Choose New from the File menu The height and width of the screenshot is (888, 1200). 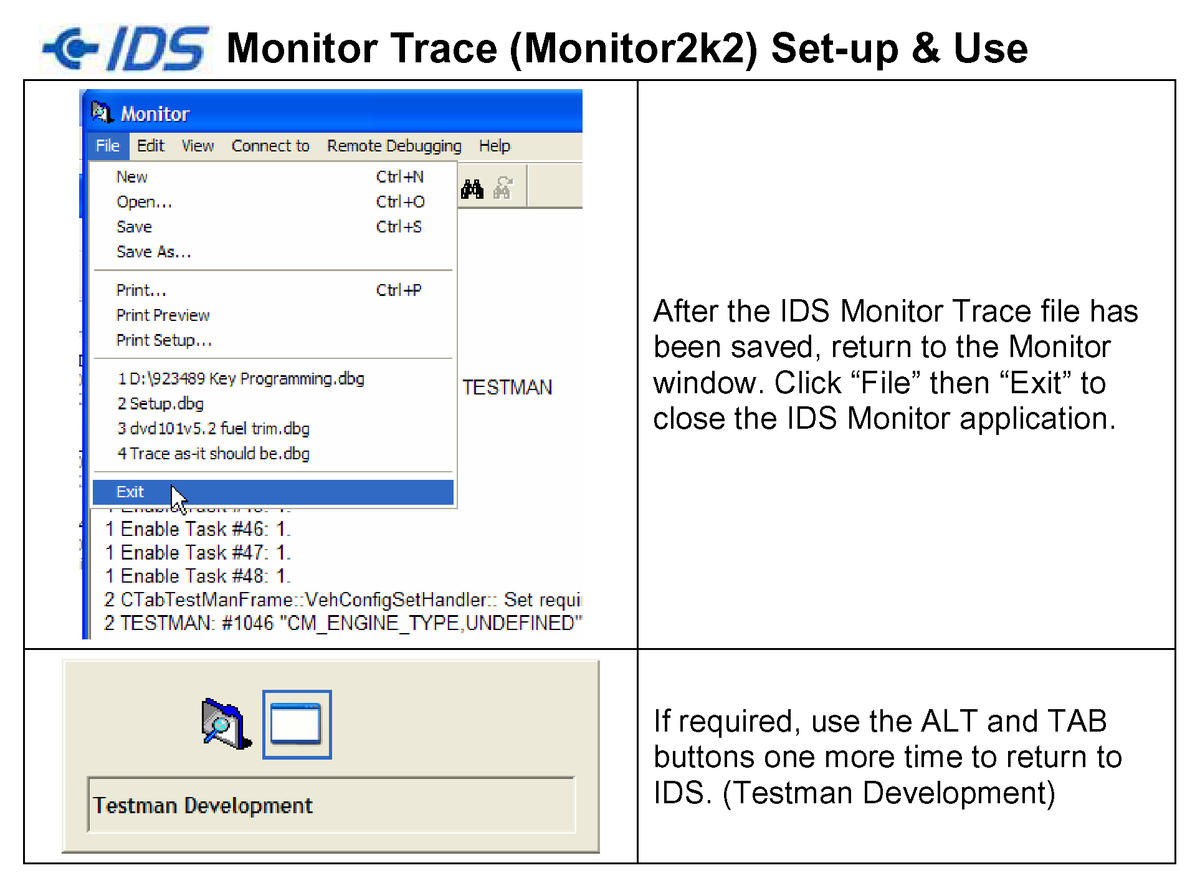coord(273,177)
